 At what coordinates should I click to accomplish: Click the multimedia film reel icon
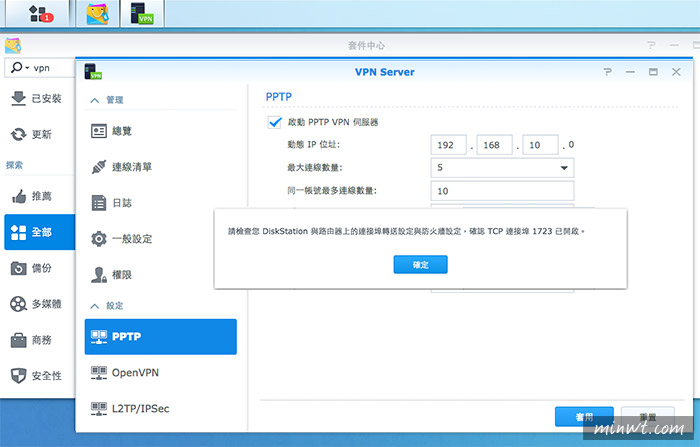tap(18, 304)
